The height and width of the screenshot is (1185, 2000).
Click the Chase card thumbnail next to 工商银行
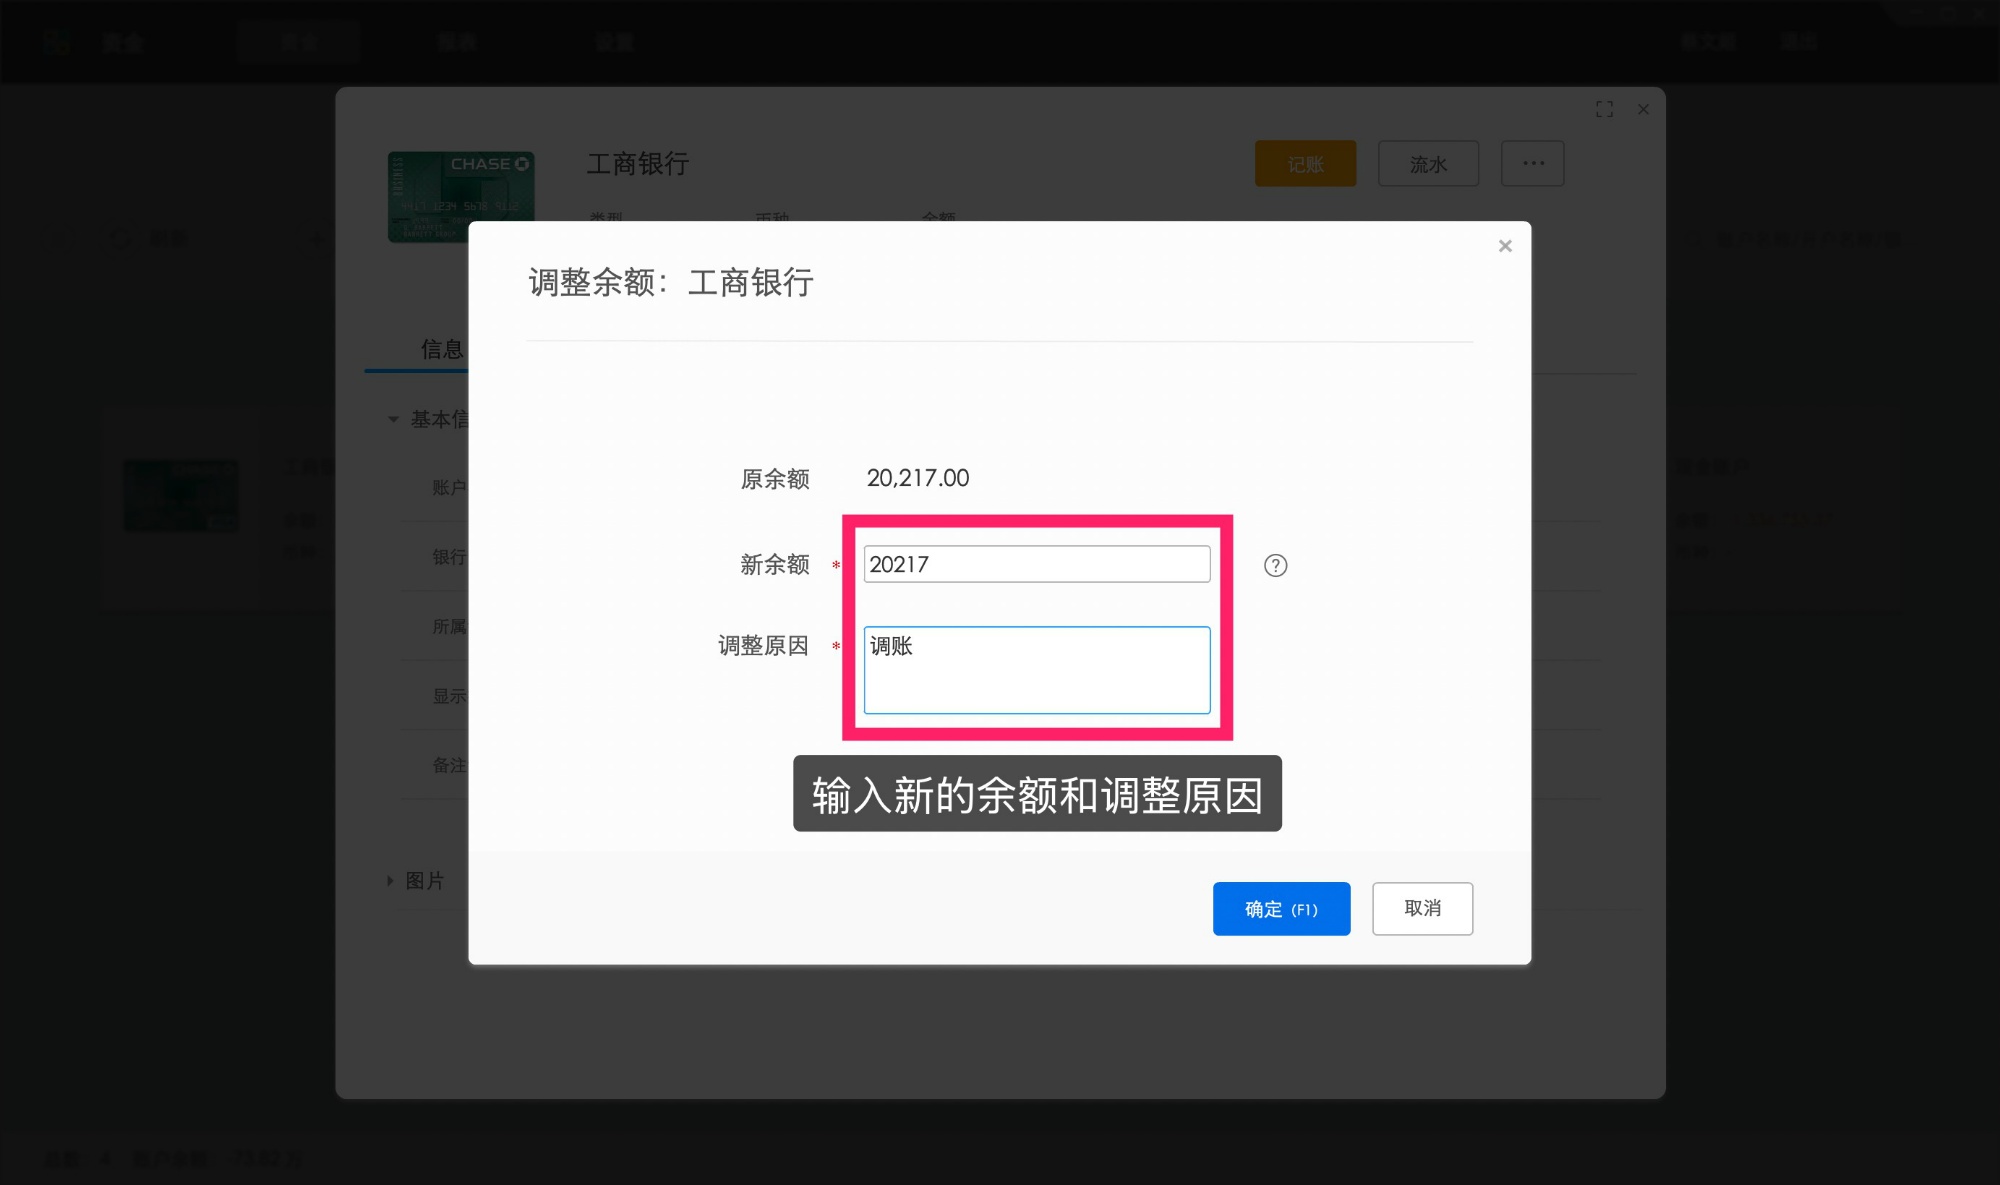(x=461, y=197)
